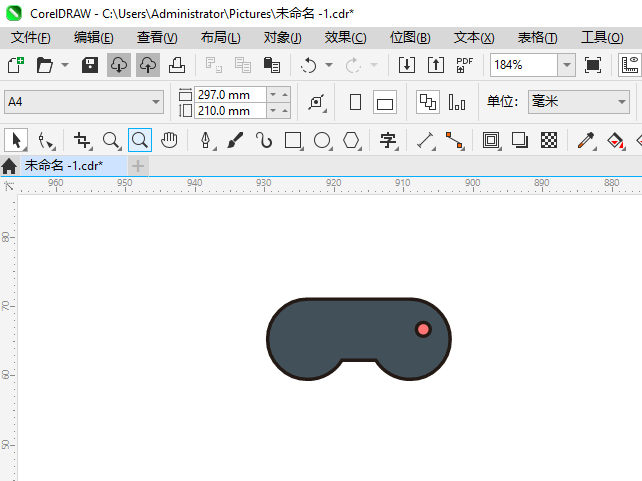The image size is (642, 481).
Task: Click the 184% zoom level field
Action: point(524,65)
